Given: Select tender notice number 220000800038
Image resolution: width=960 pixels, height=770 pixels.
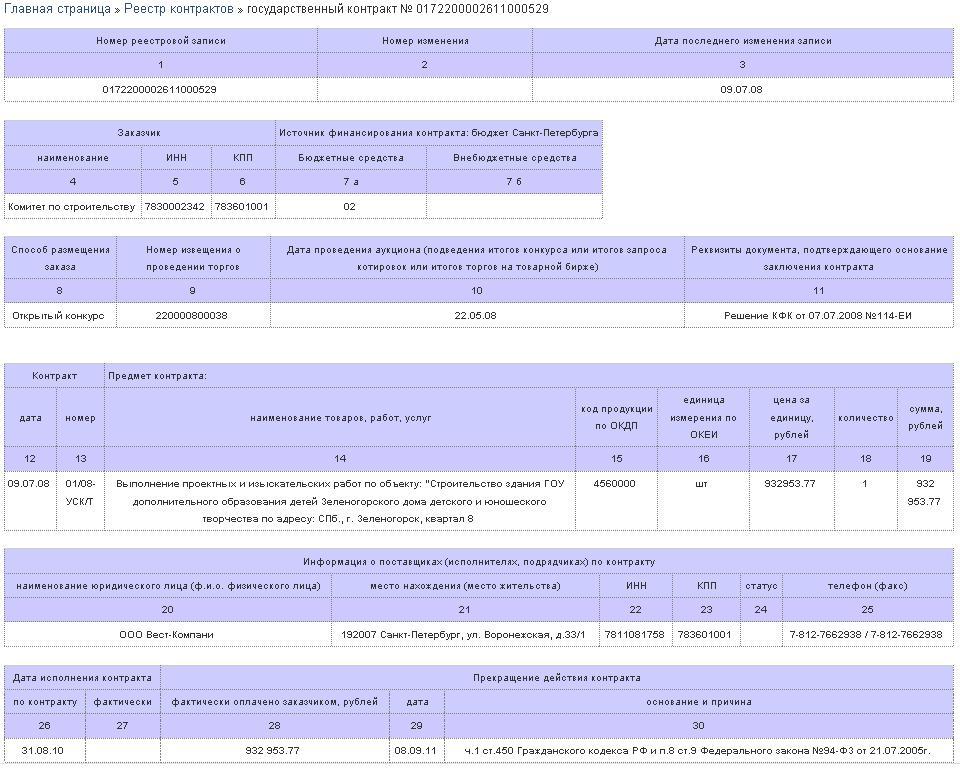Looking at the screenshot, I should 192,316.
